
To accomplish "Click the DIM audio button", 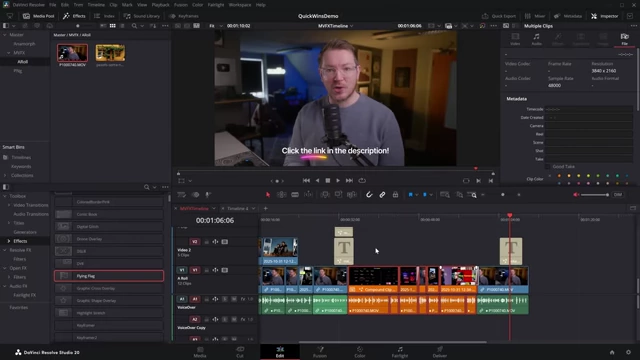I will coord(618,195).
